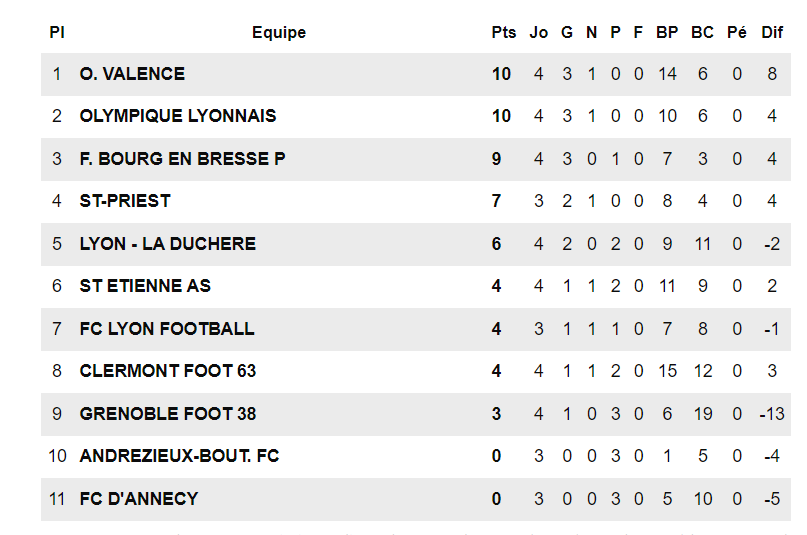Screen dimensions: 807x535
Task: Open the FC D'ANNECY team link
Action: (139, 499)
